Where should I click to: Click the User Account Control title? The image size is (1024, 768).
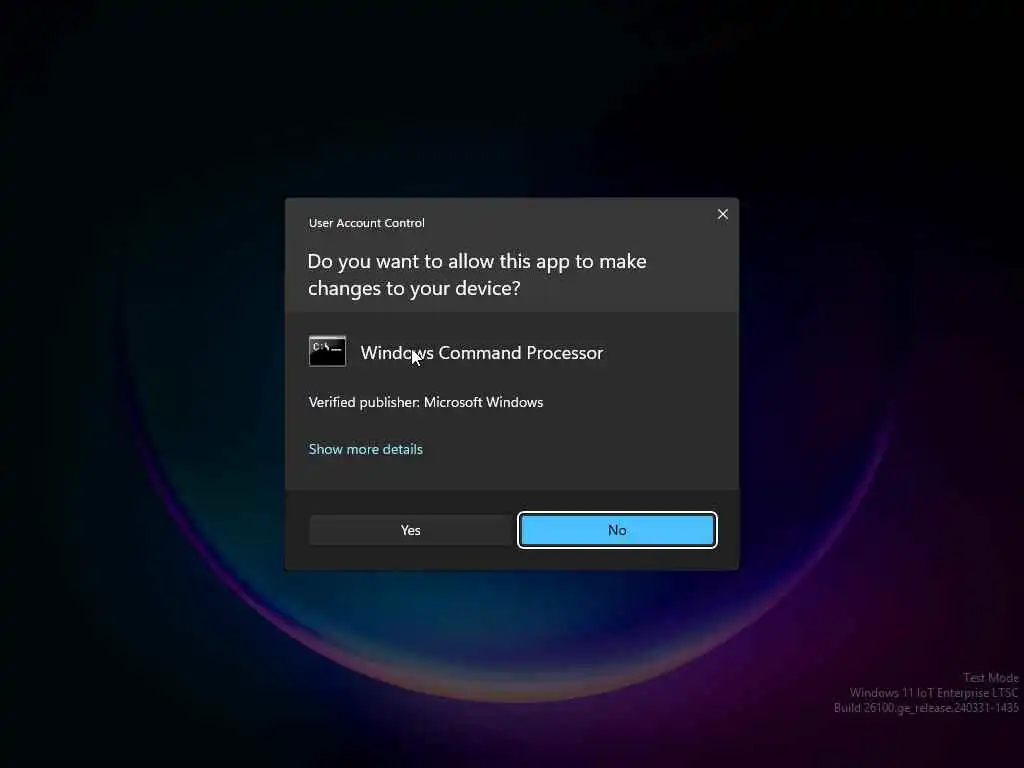[x=366, y=223]
